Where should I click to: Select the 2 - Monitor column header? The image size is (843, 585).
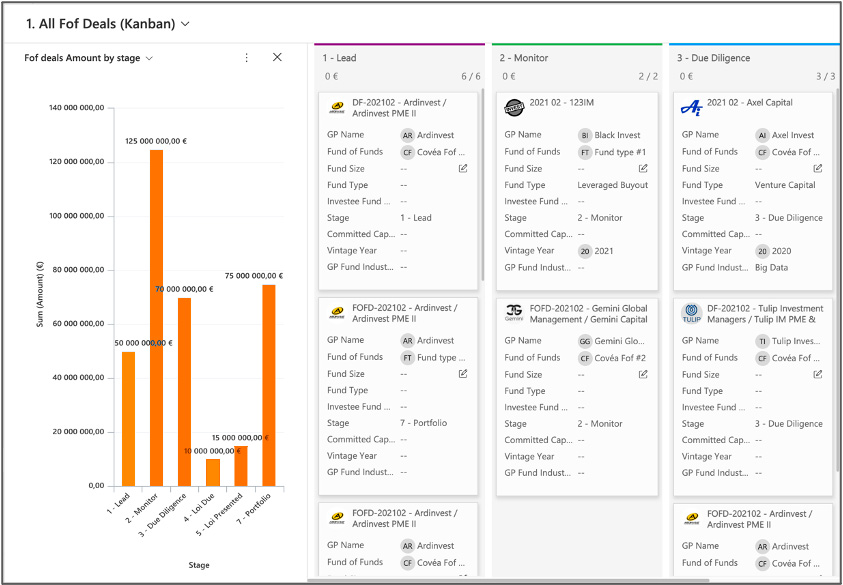pyautogui.click(x=523, y=58)
